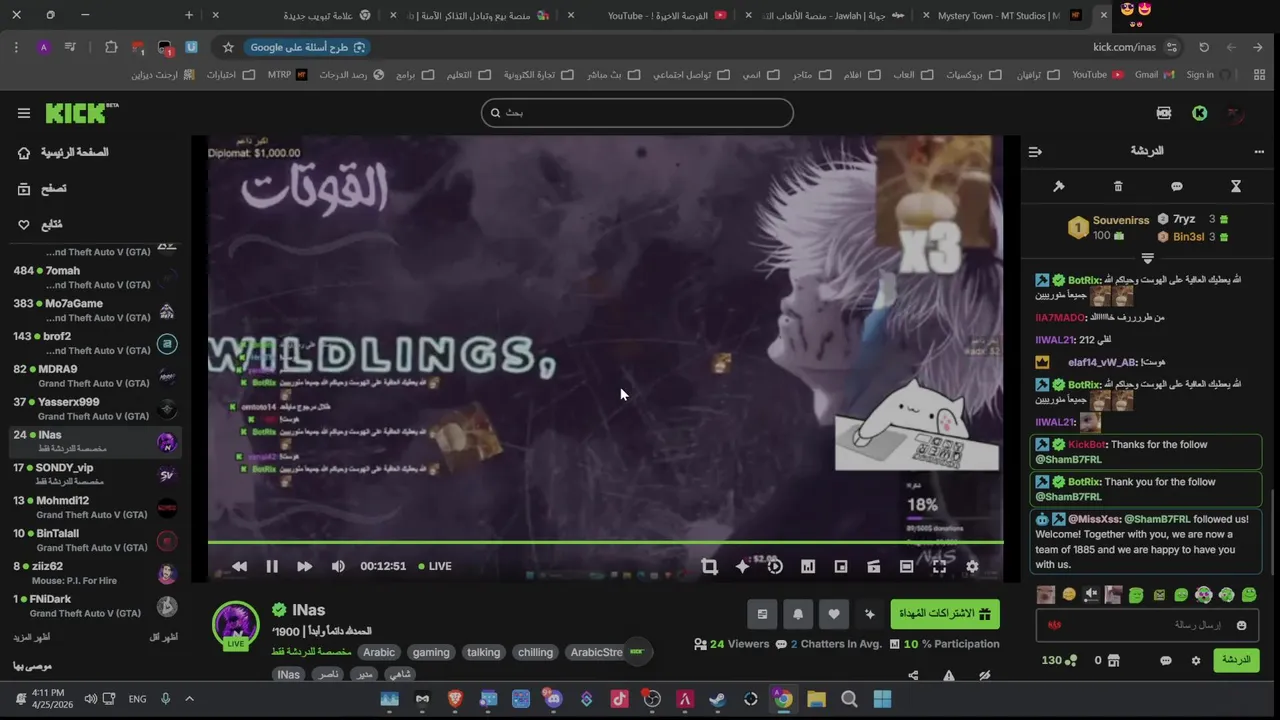Open File Explorer from the taskbar
Viewport: 1280px width, 720px height.
click(x=816, y=699)
